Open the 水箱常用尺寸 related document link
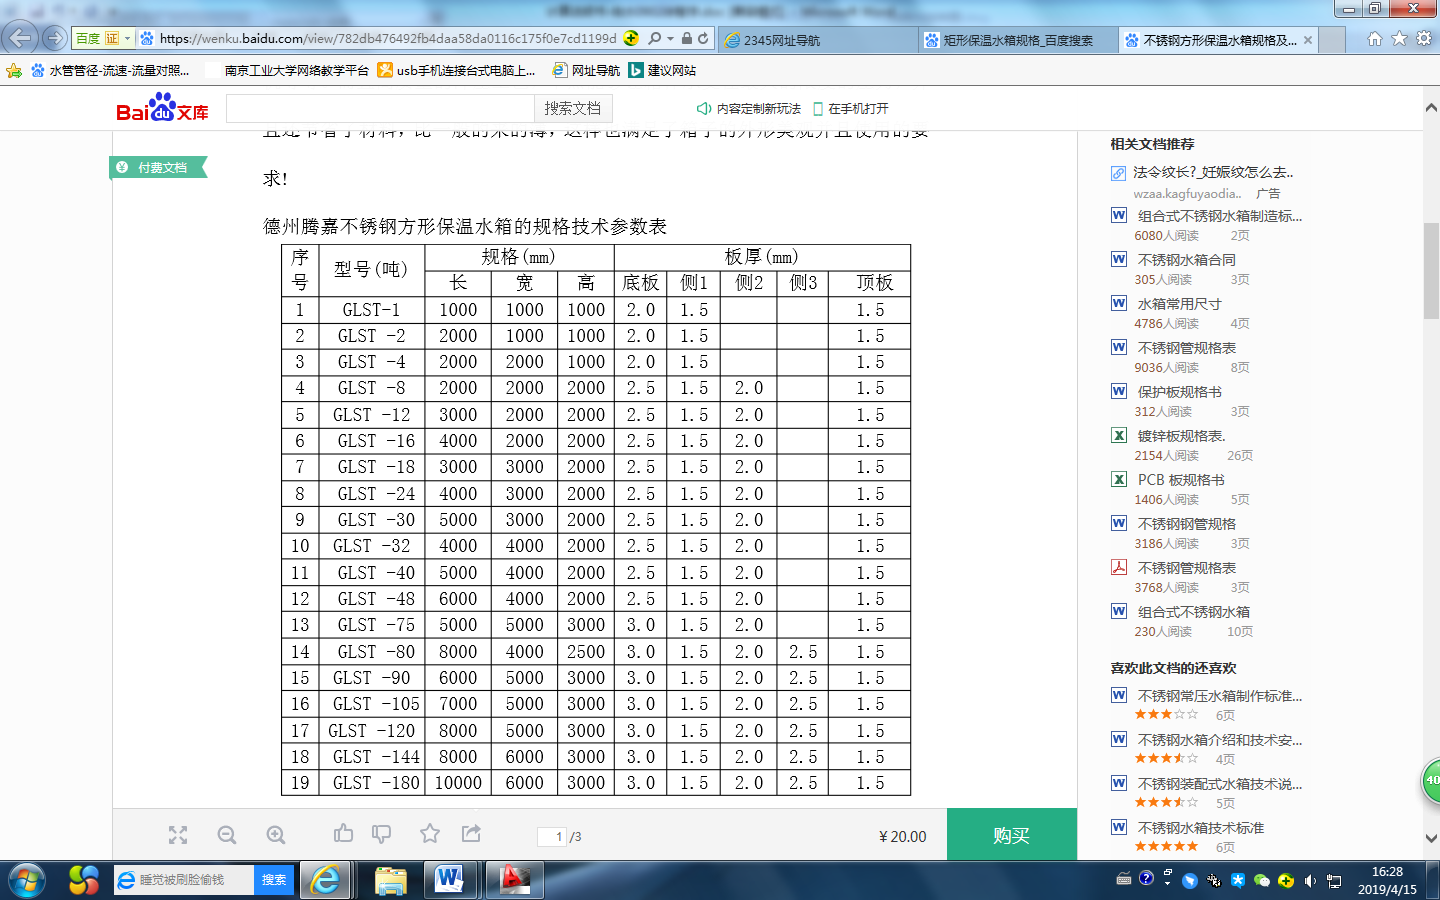 click(x=1179, y=304)
